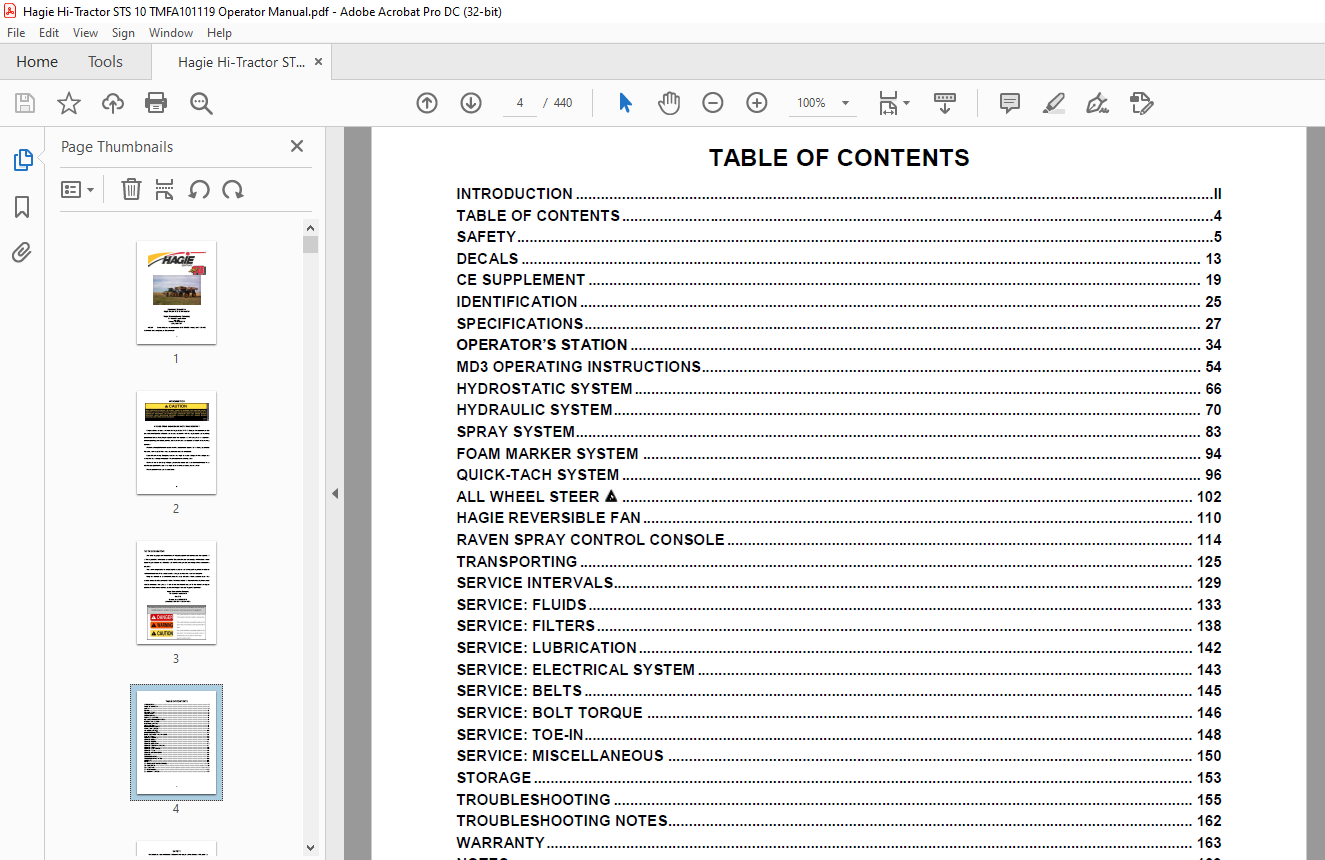Click the TROUBLESHOOTING NOTES contents entry
The height and width of the screenshot is (860, 1325).
(839, 821)
